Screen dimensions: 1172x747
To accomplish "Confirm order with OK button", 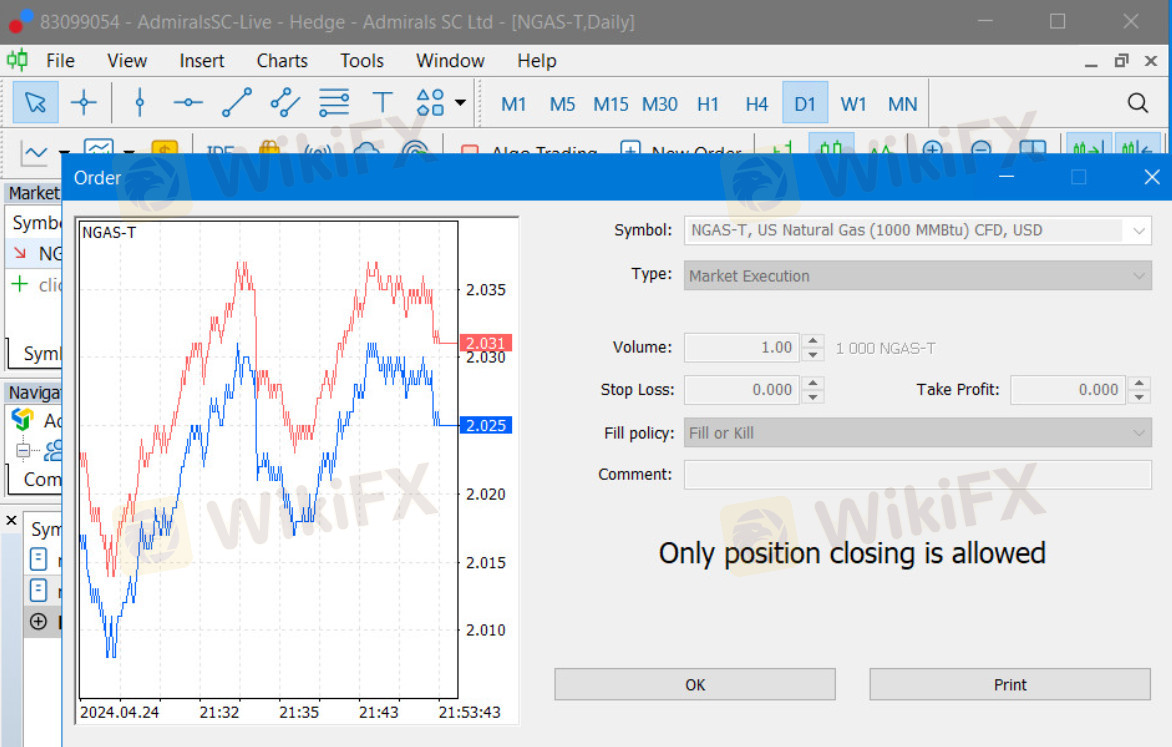I will (x=694, y=684).
